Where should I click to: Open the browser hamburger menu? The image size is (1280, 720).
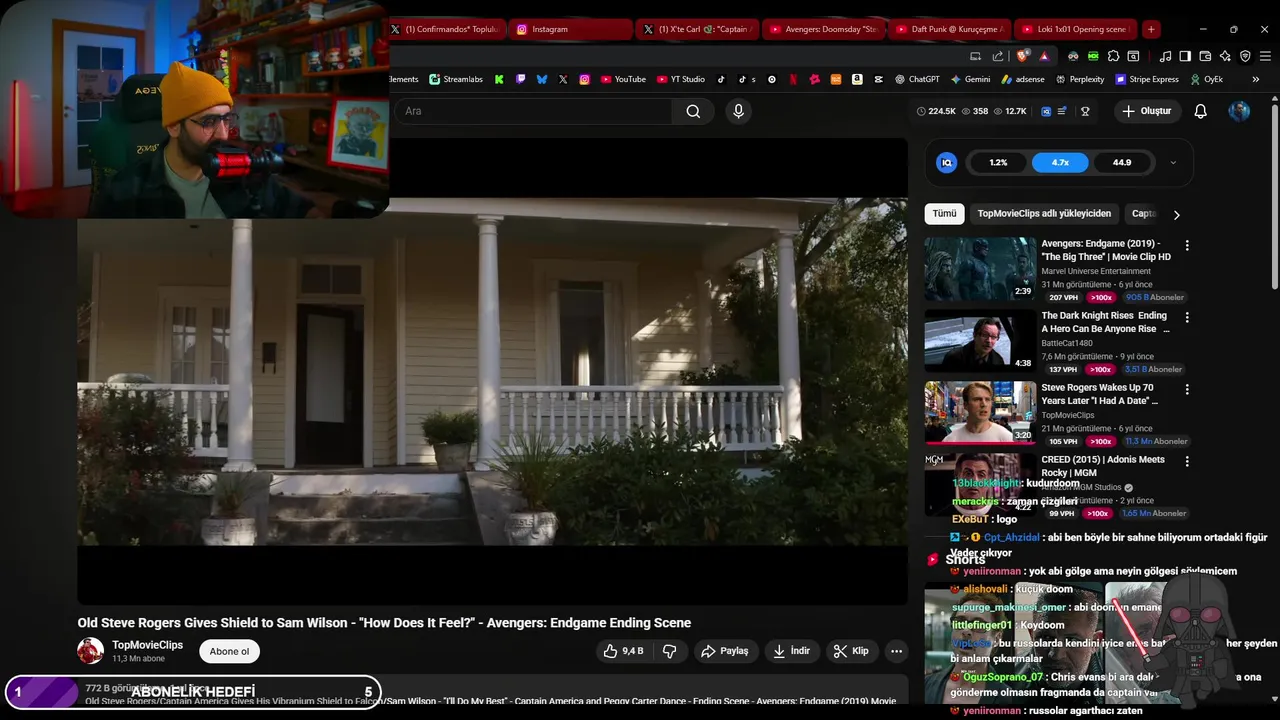point(1265,56)
